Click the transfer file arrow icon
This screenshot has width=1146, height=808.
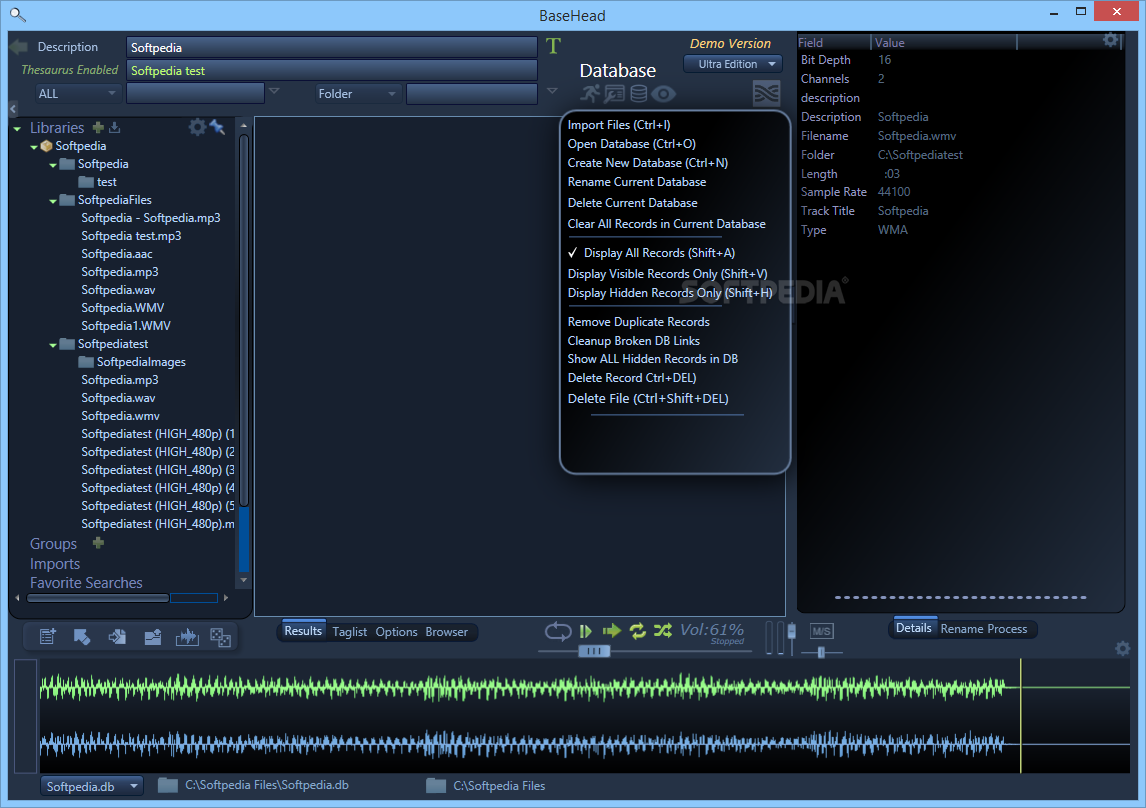117,636
